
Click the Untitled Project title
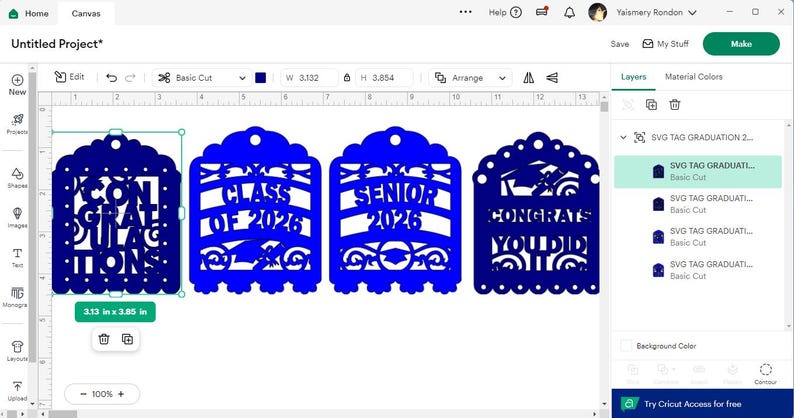(57, 44)
